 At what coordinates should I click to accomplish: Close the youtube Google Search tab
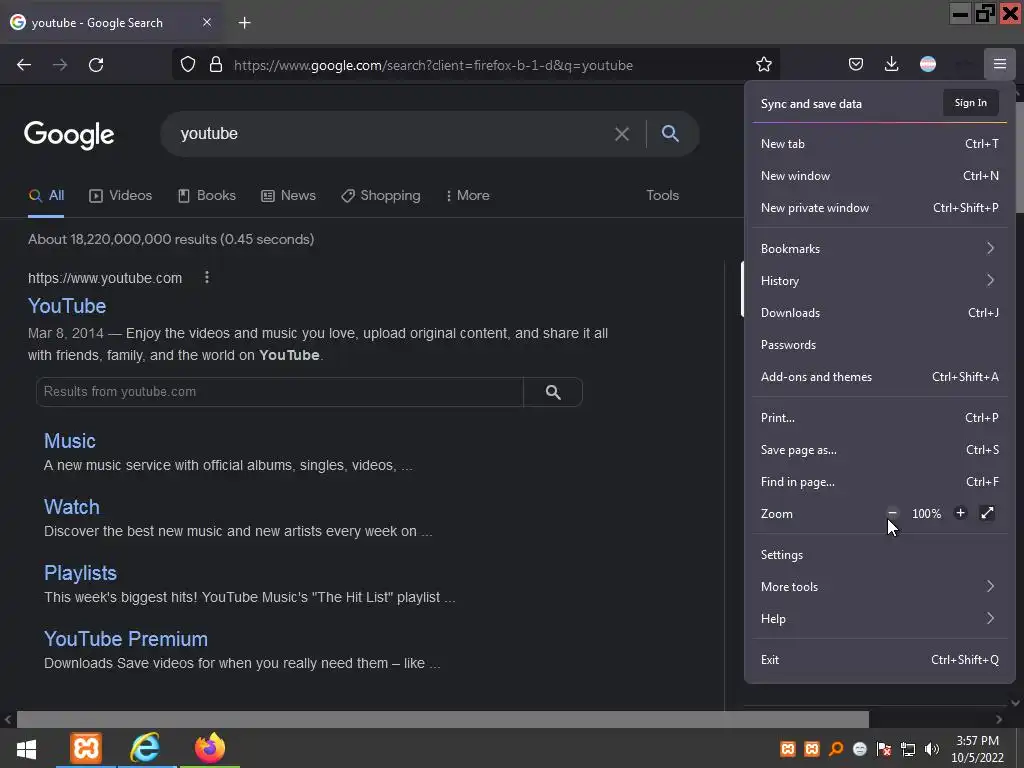(x=206, y=22)
